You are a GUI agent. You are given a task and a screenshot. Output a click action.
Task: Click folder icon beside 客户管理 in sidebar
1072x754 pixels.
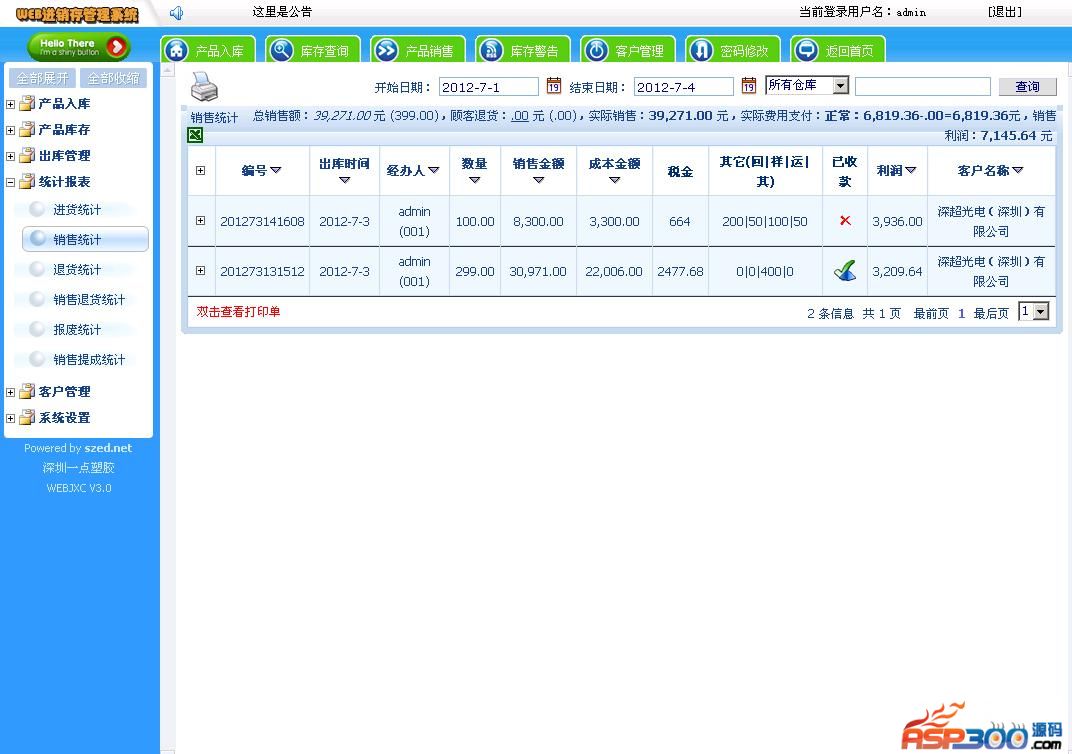click(27, 391)
